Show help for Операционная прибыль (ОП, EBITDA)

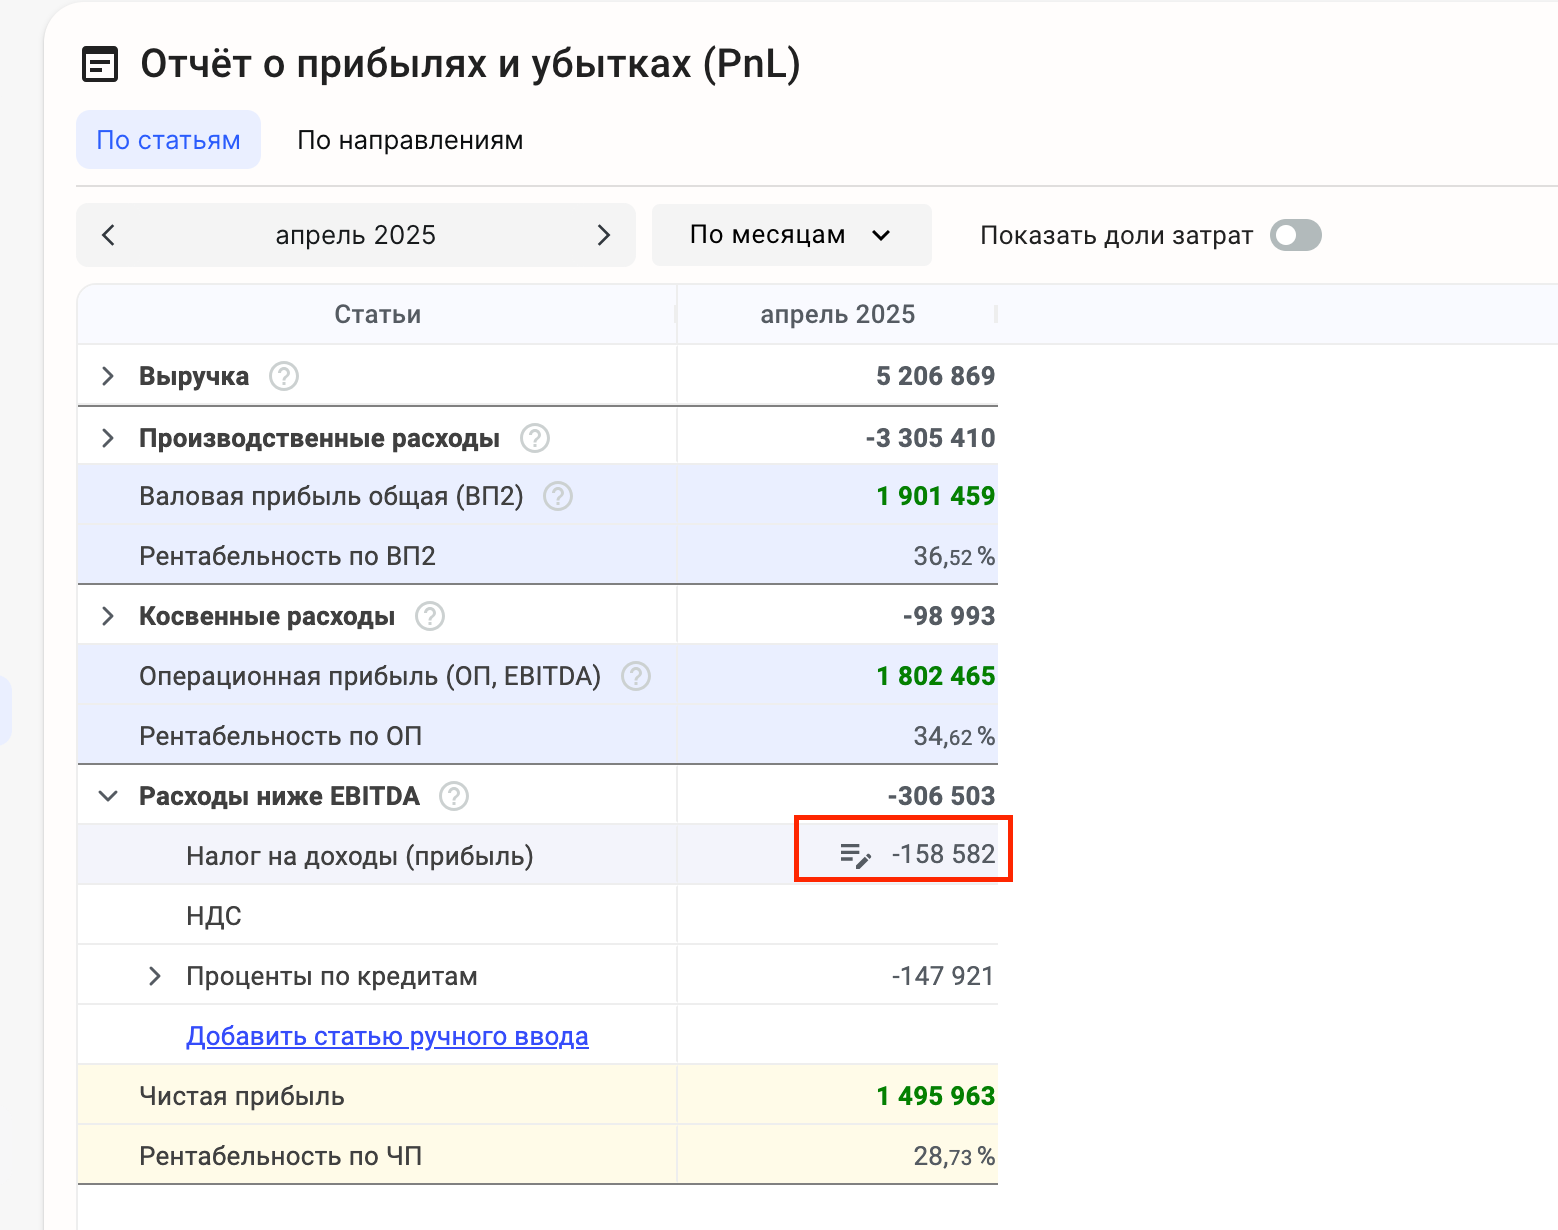[636, 676]
